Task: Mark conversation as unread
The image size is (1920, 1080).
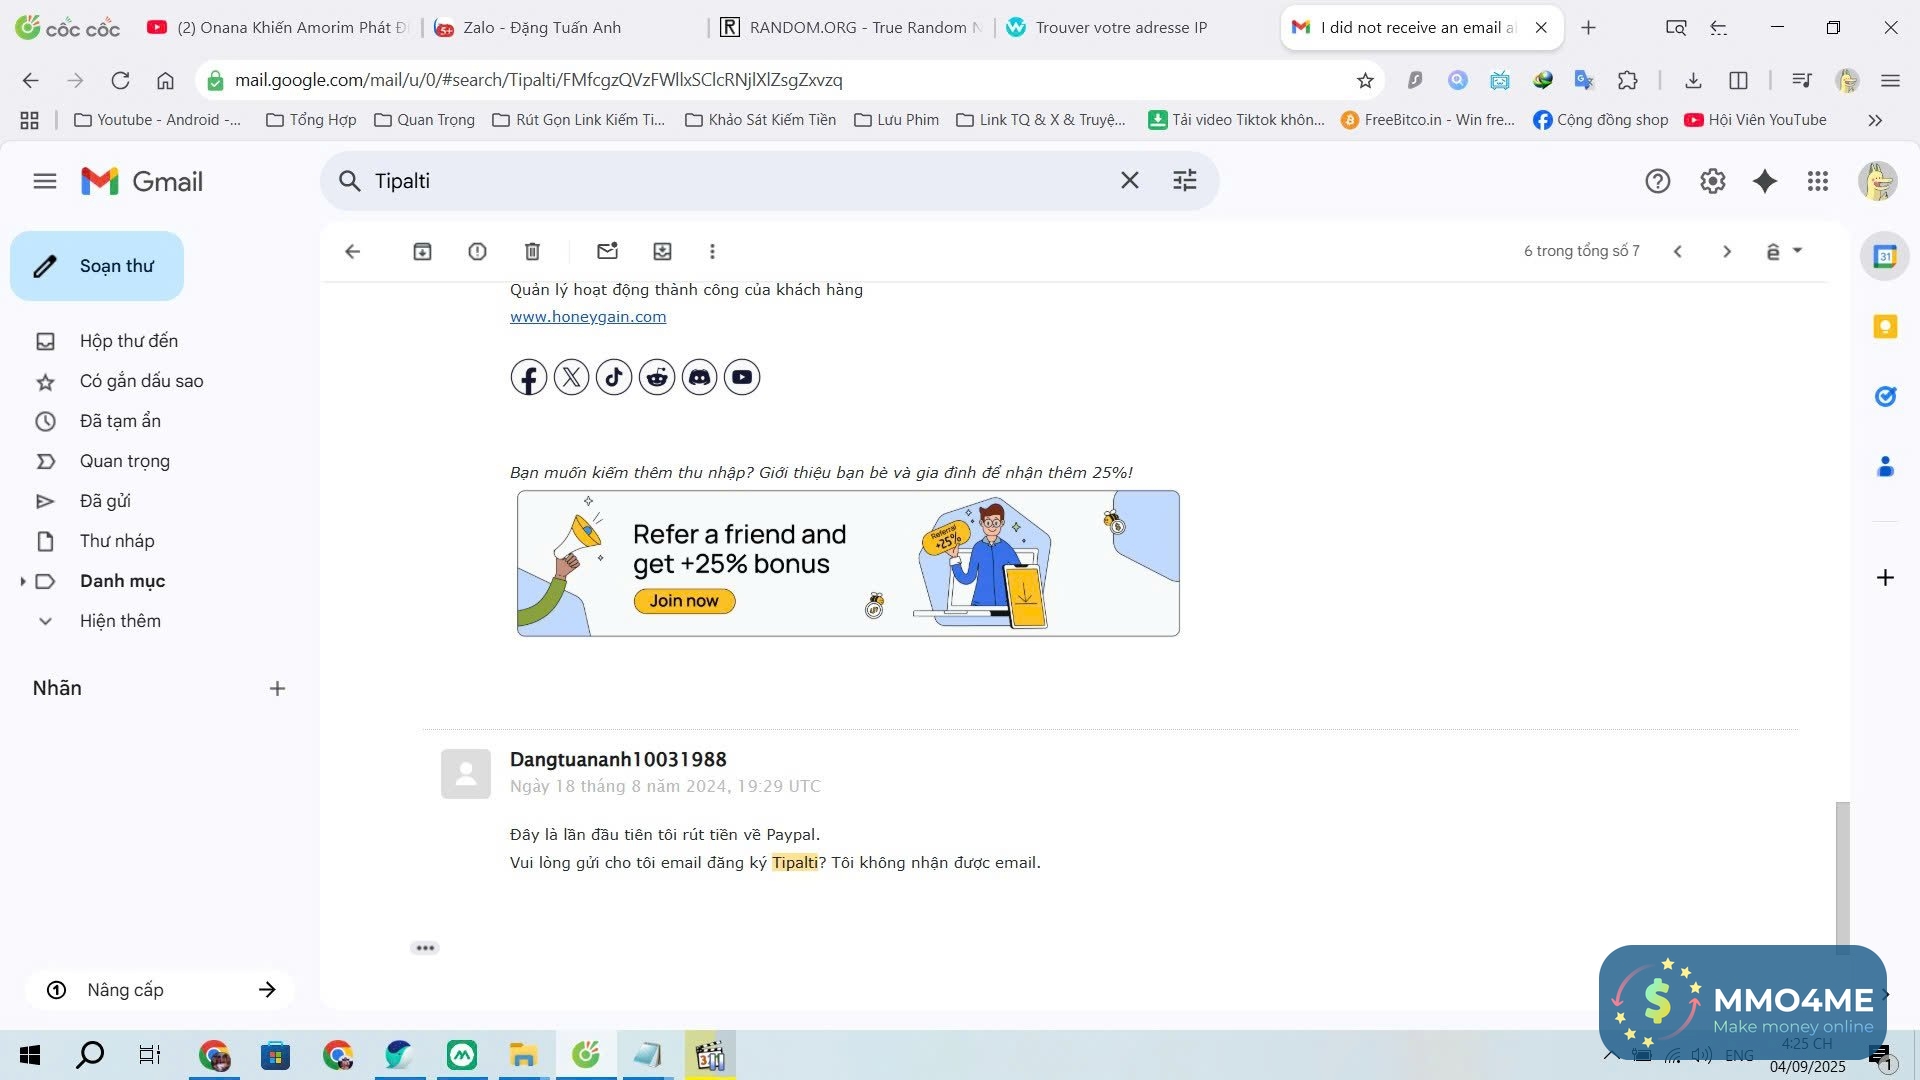Action: (607, 252)
